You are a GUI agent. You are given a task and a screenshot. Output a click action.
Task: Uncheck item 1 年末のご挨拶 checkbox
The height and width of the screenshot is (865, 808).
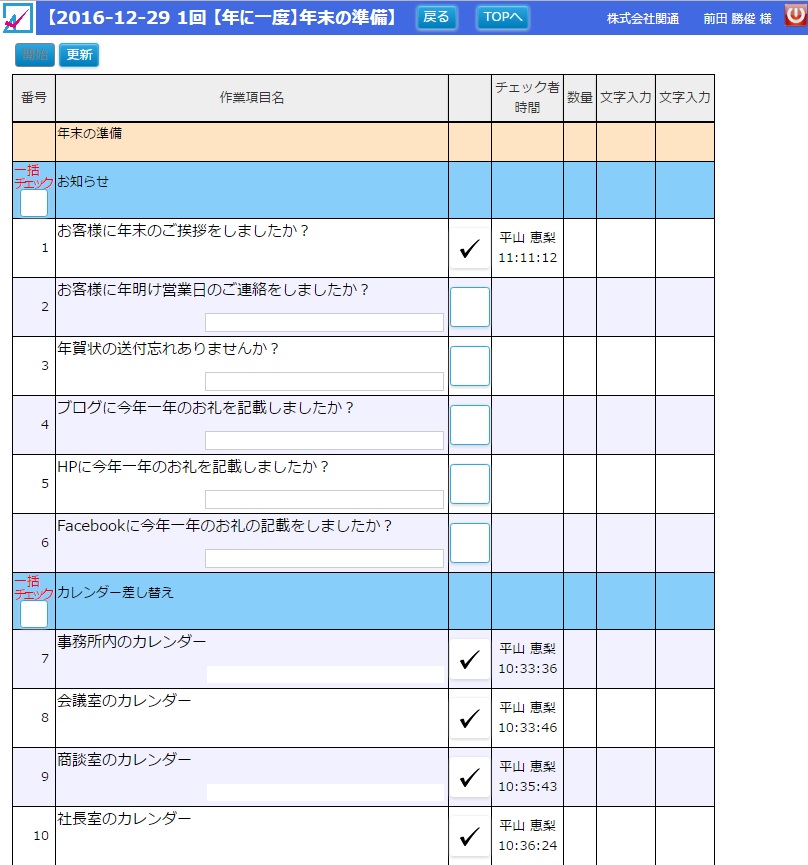point(470,248)
